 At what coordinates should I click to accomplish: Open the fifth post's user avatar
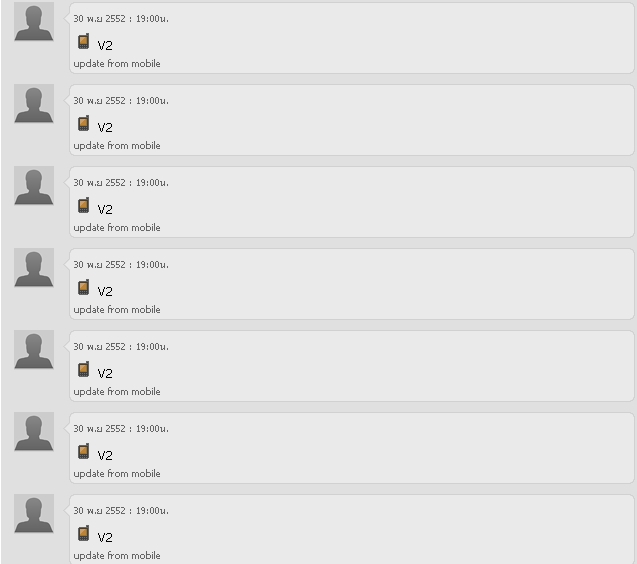(34, 350)
